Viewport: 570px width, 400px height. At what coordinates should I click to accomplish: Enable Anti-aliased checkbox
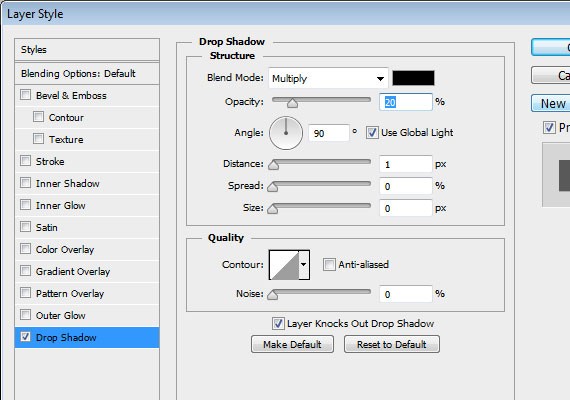(329, 265)
